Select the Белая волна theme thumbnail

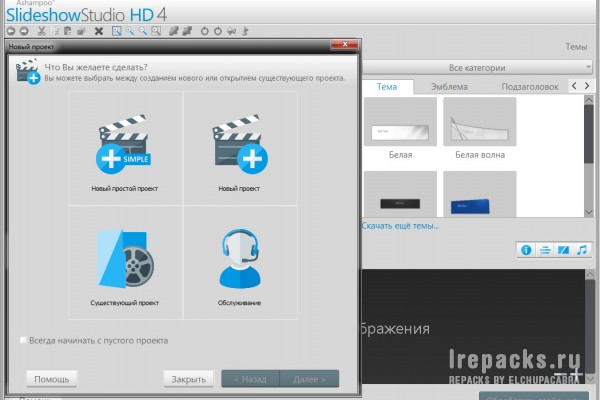(x=480, y=121)
